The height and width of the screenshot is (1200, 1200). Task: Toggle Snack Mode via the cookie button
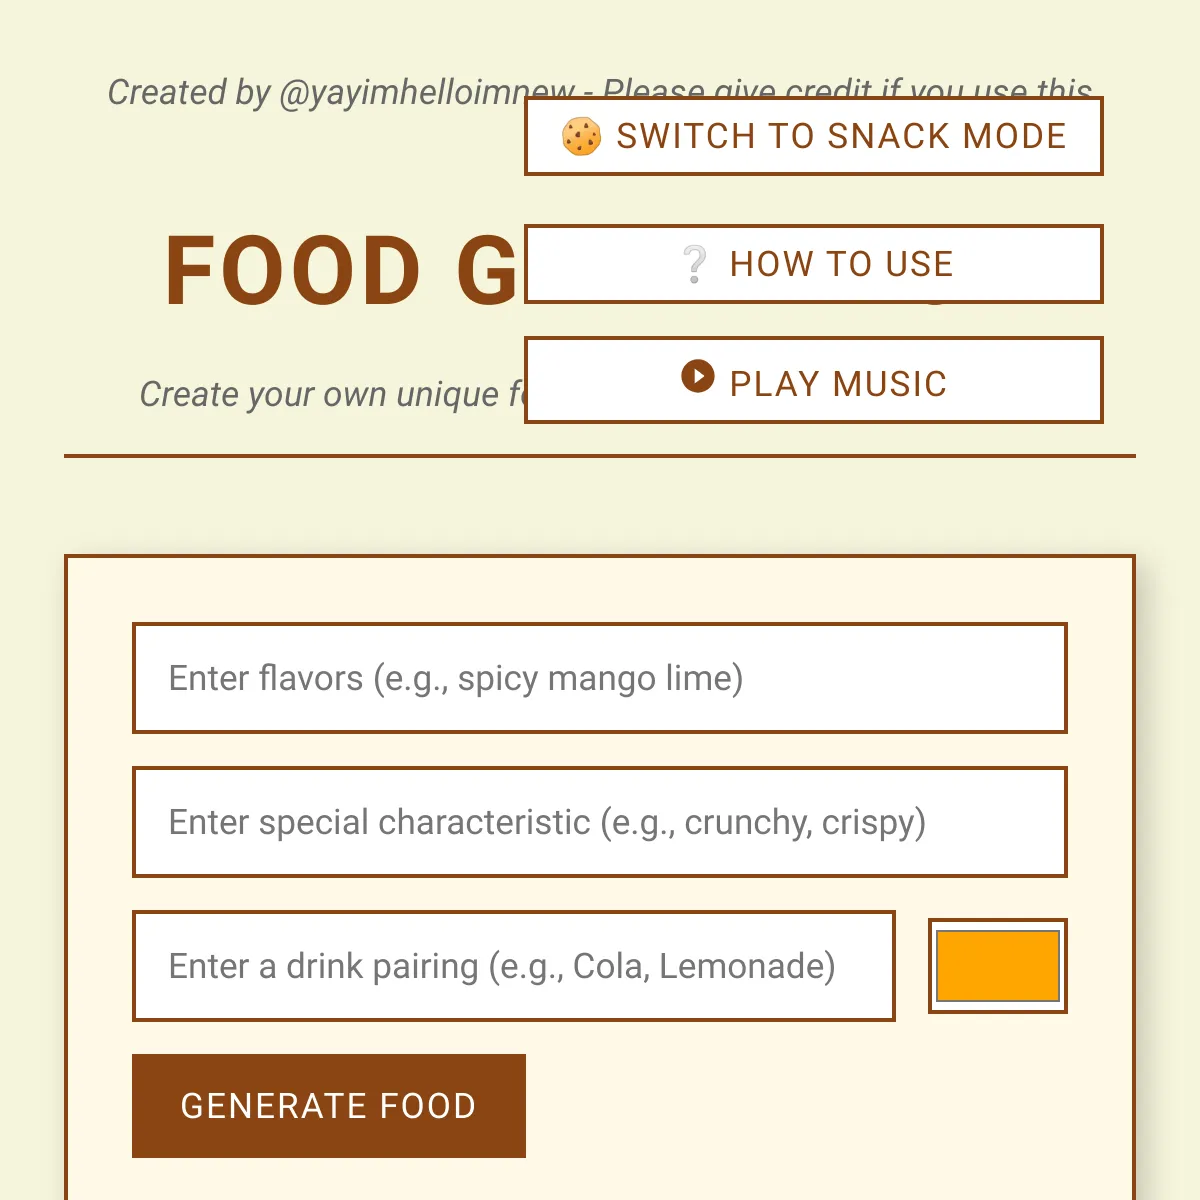point(813,137)
